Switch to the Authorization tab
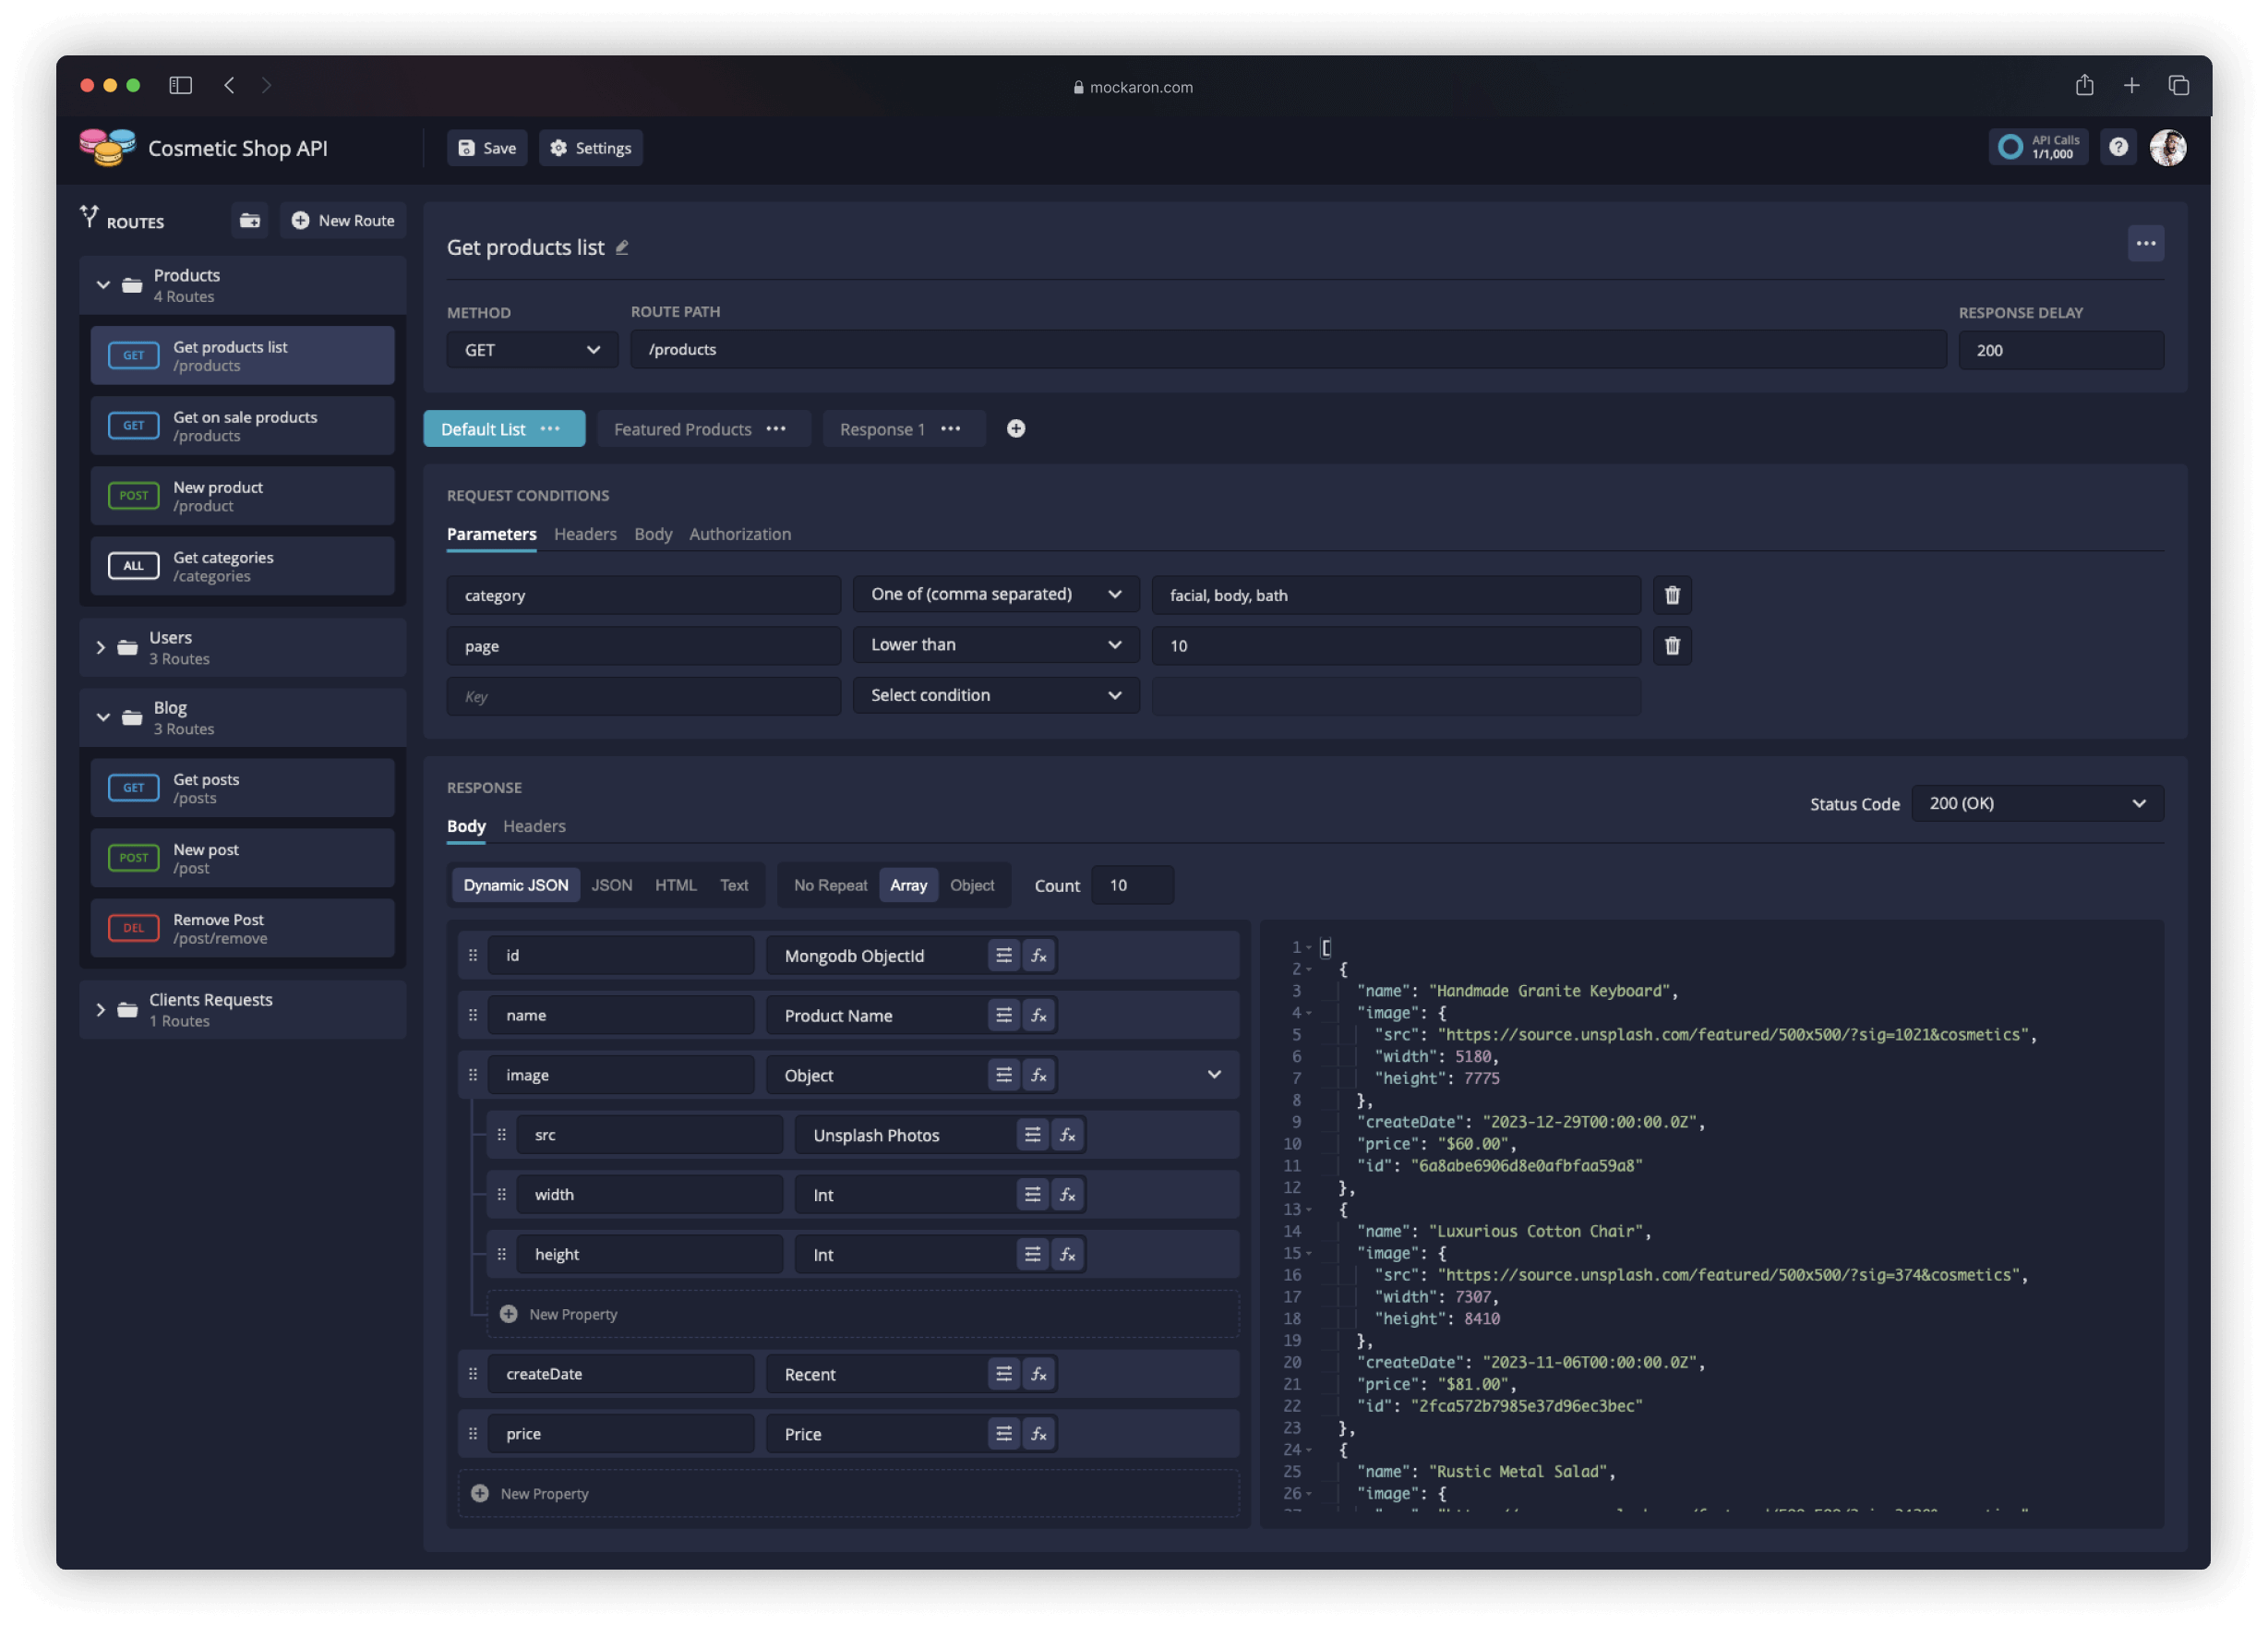Screen dimensions: 2268x1625 740,533
